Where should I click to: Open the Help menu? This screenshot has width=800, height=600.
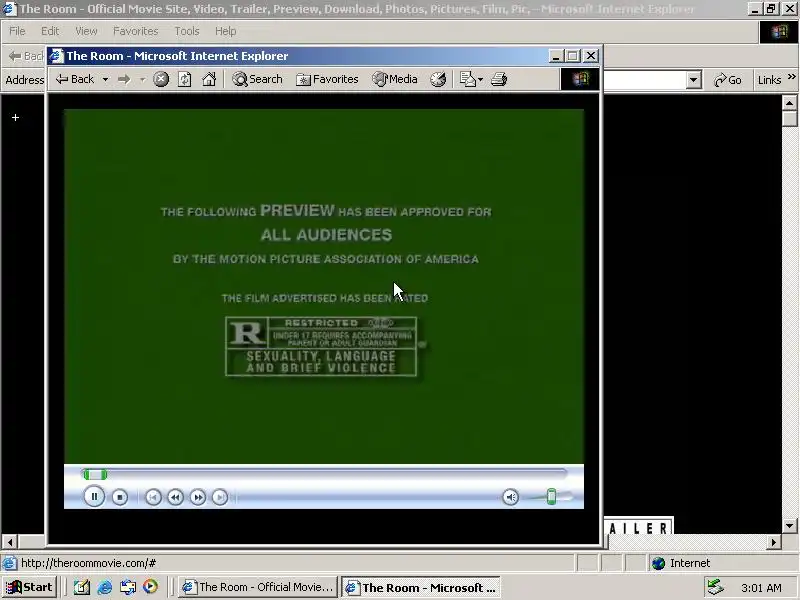click(226, 31)
